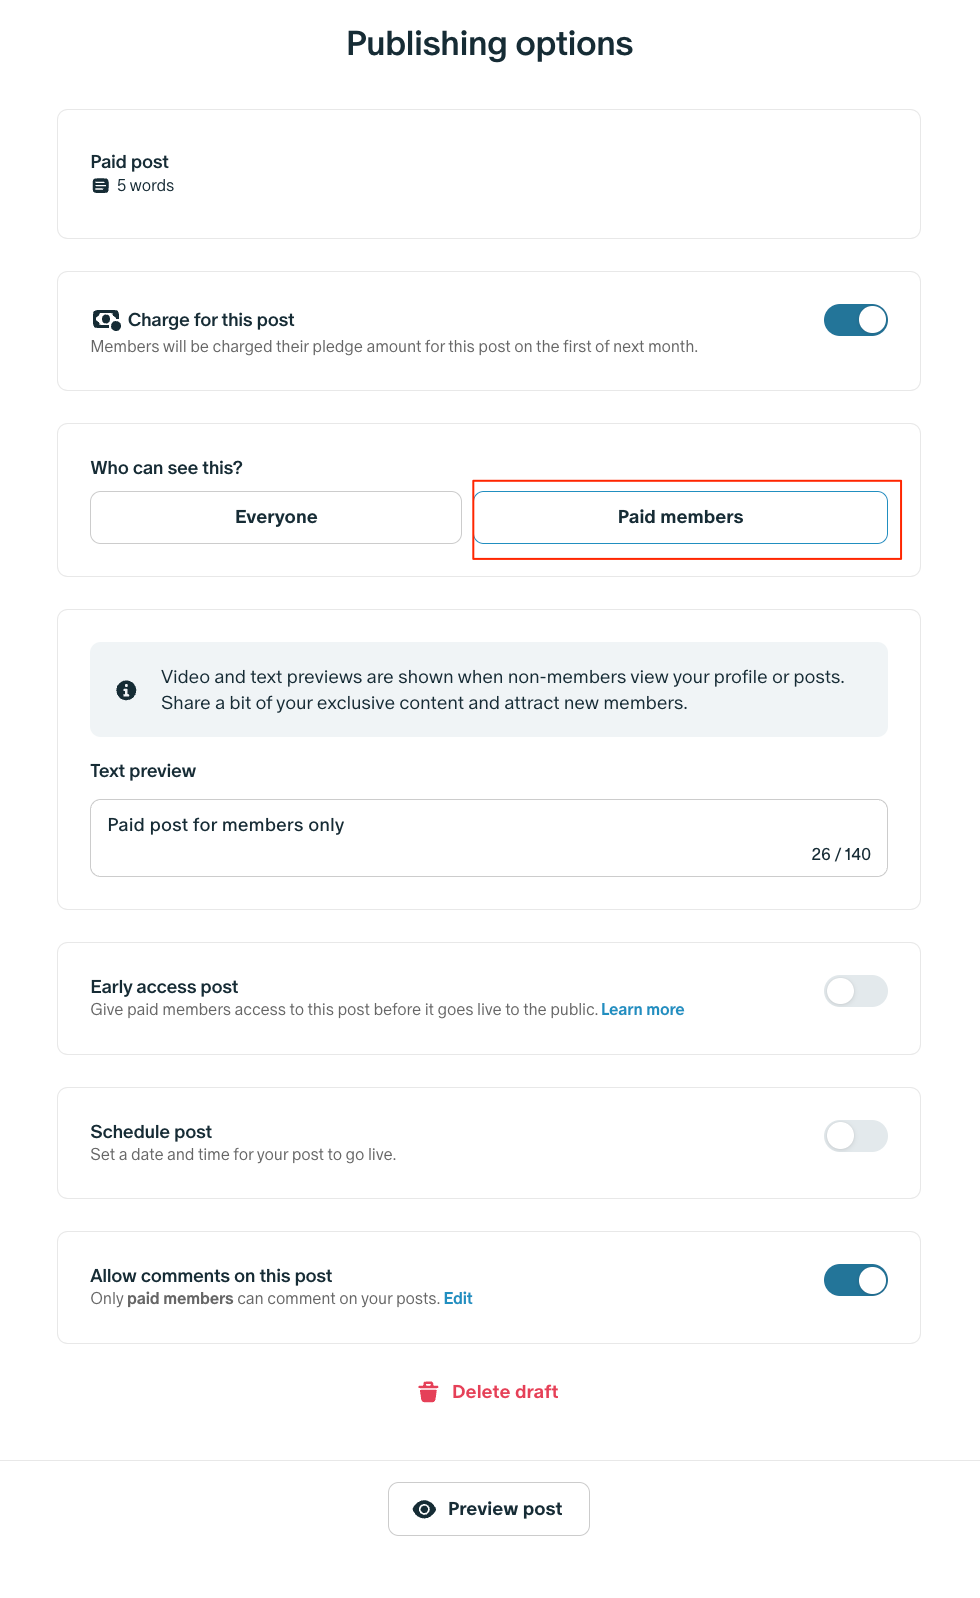Click the Publishing options heading
The height and width of the screenshot is (1598, 980).
click(489, 44)
